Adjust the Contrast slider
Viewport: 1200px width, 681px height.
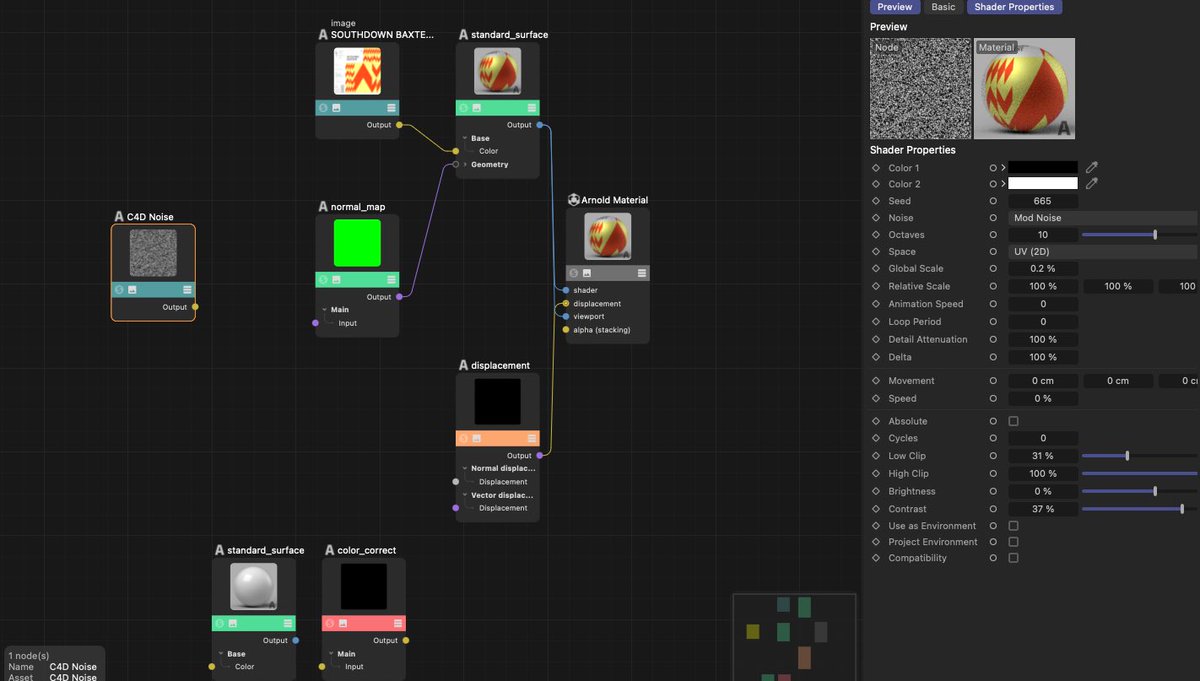point(1139,509)
